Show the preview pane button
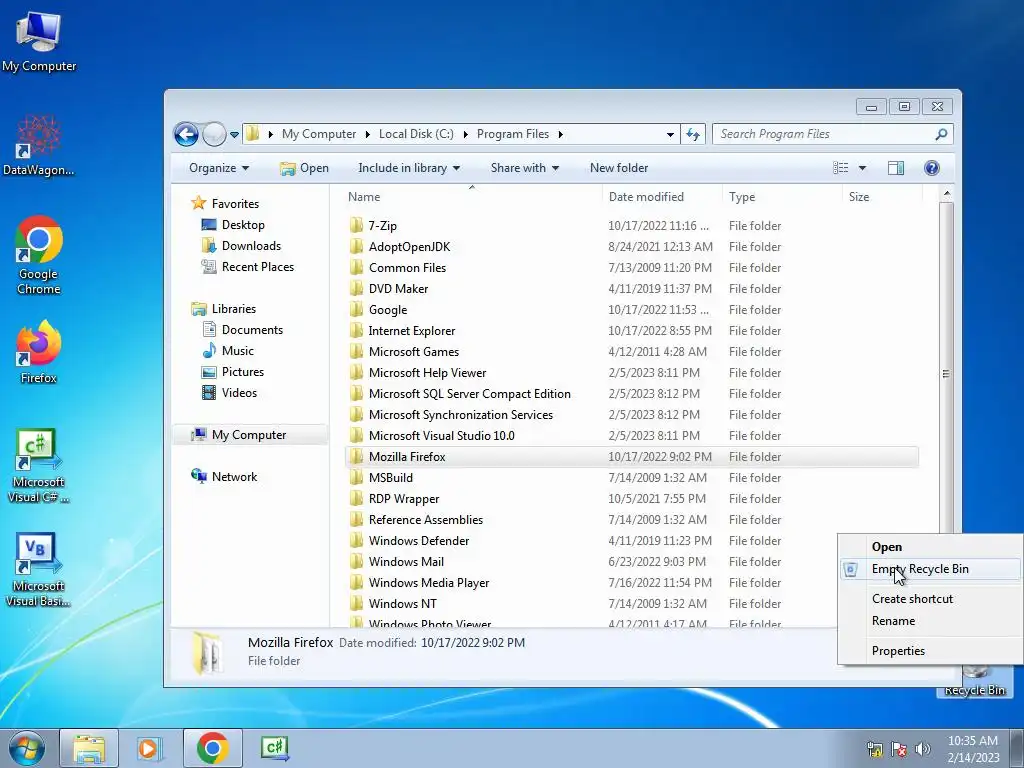The image size is (1024, 768). click(x=896, y=168)
